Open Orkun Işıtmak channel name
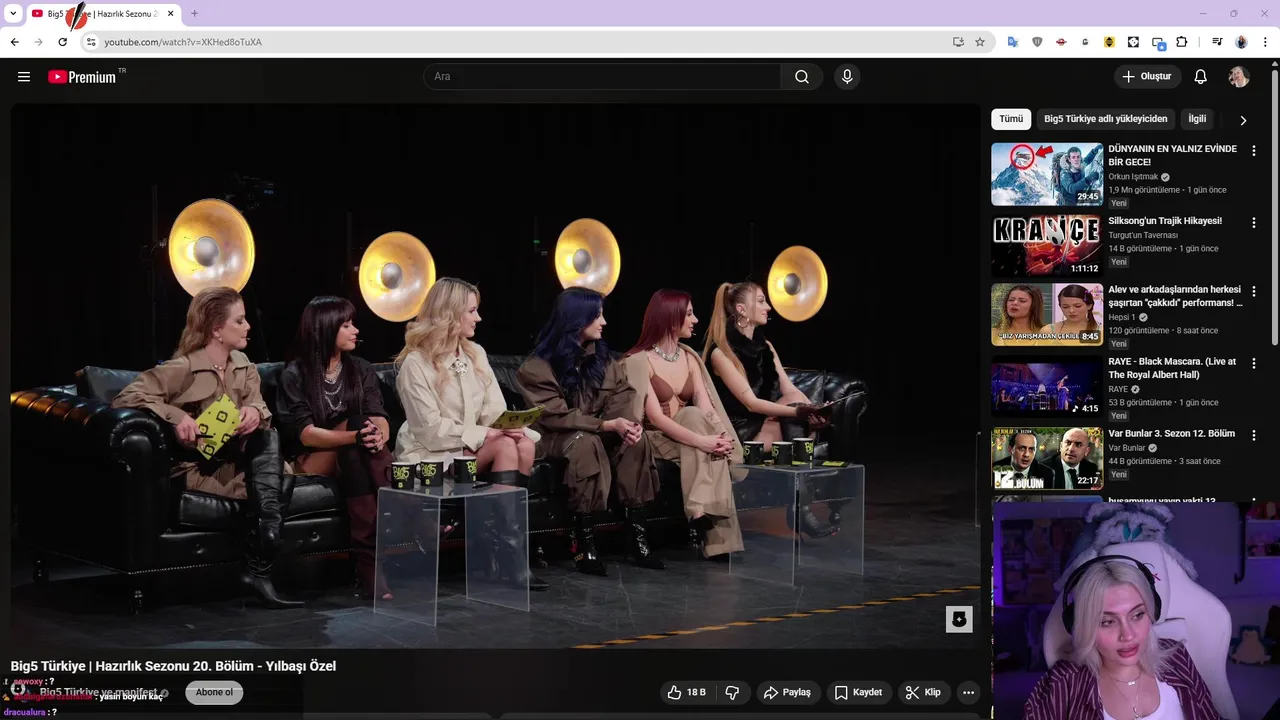 pyautogui.click(x=1133, y=177)
